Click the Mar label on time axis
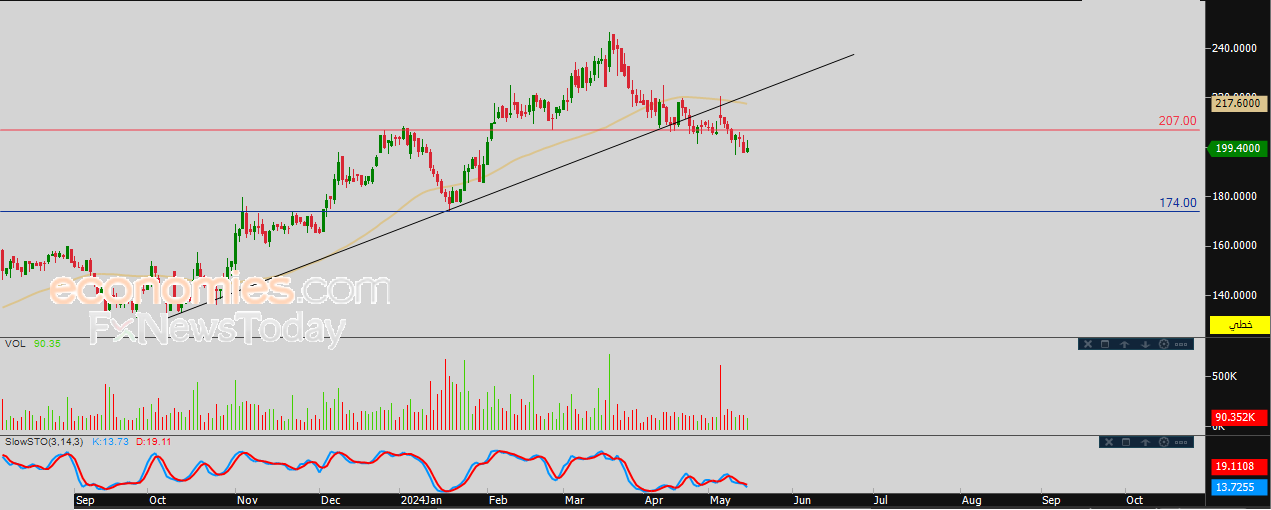Image resolution: width=1271 pixels, height=510 pixels. point(575,498)
